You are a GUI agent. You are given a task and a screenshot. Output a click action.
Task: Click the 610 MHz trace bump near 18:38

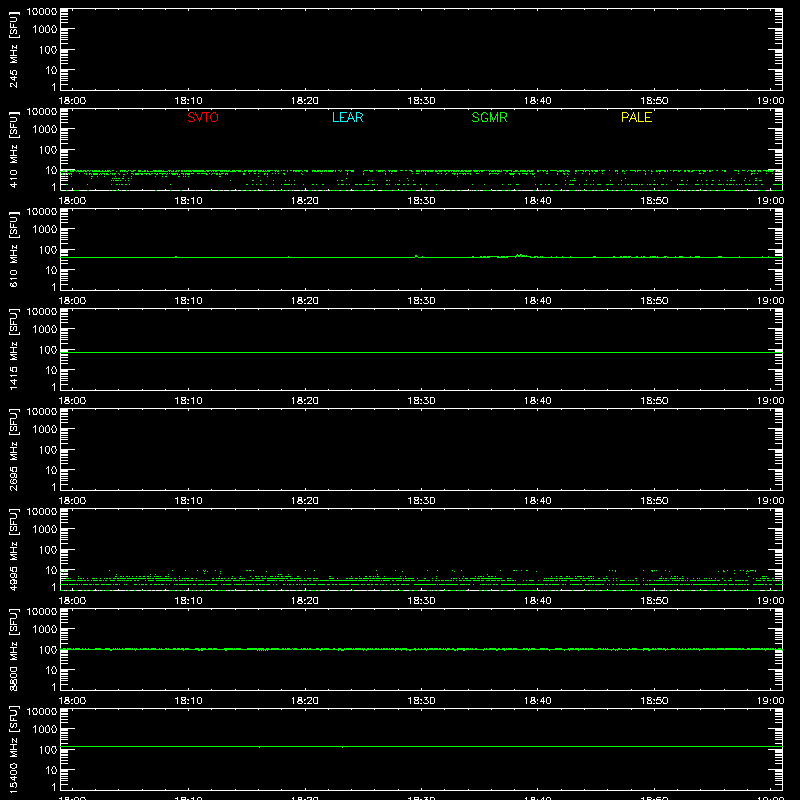[x=520, y=256]
